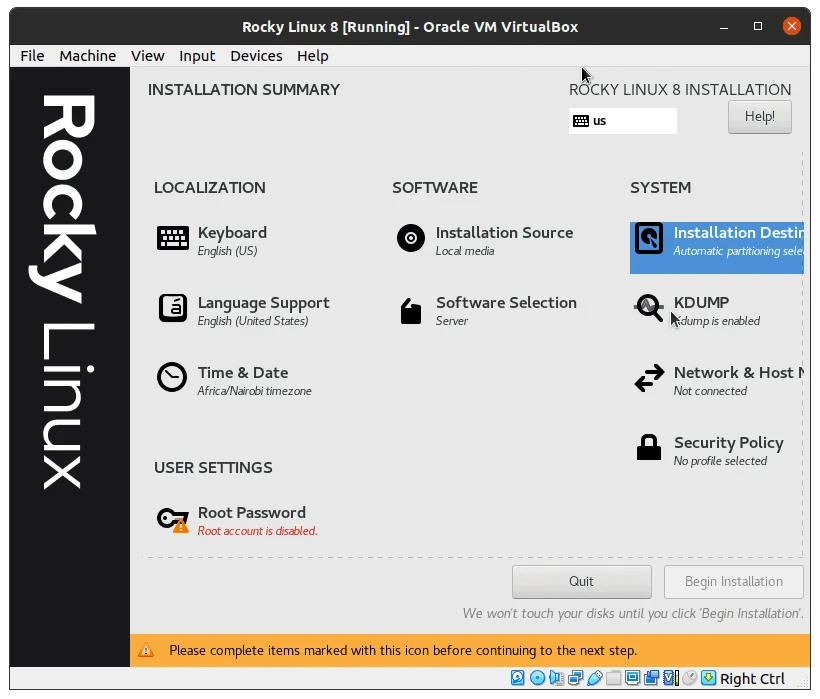Click the optical drives status icon
This screenshot has width=820, height=699.
(x=537, y=678)
